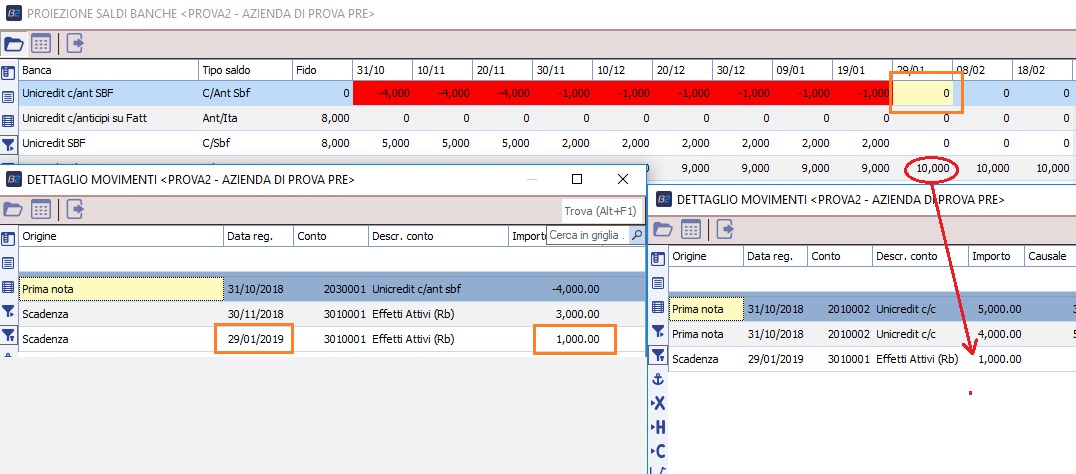Viewport: 1076px width, 474px height.
Task: Click in the Cerca in griglia search field
Action: 588,235
